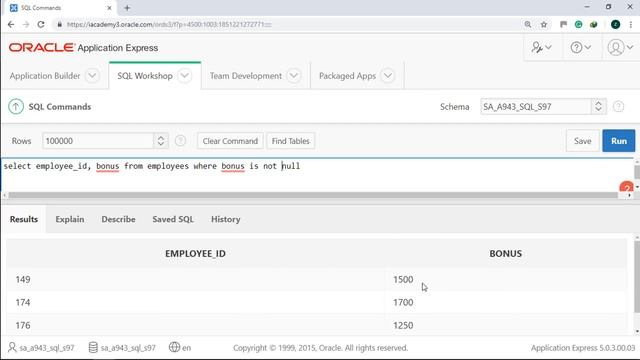Open the user account menu

coord(620,47)
